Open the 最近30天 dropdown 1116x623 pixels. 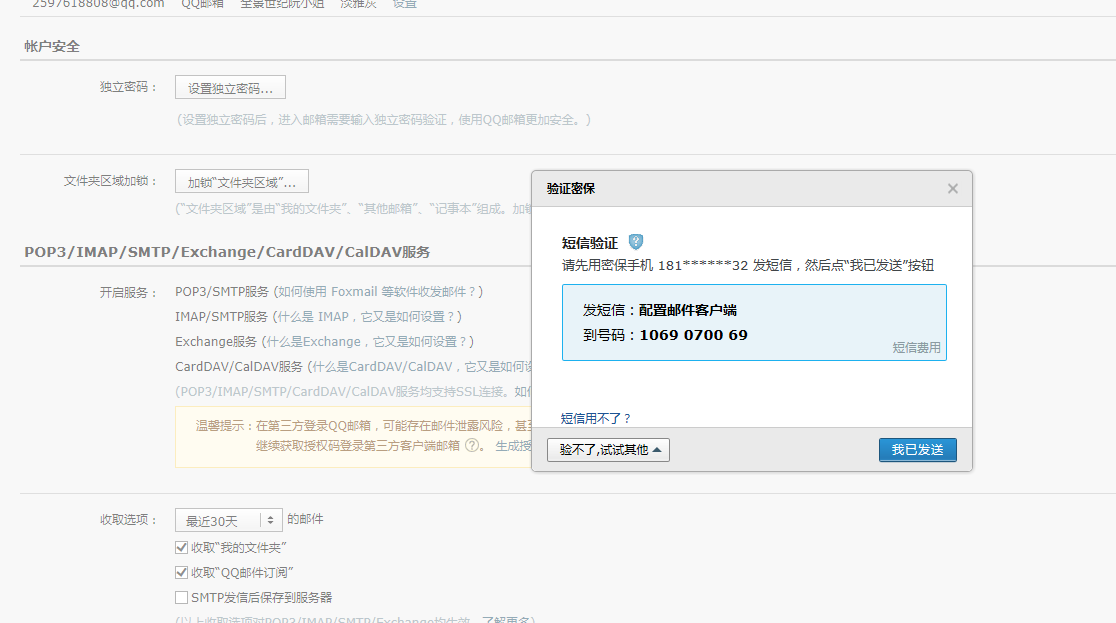pos(228,520)
